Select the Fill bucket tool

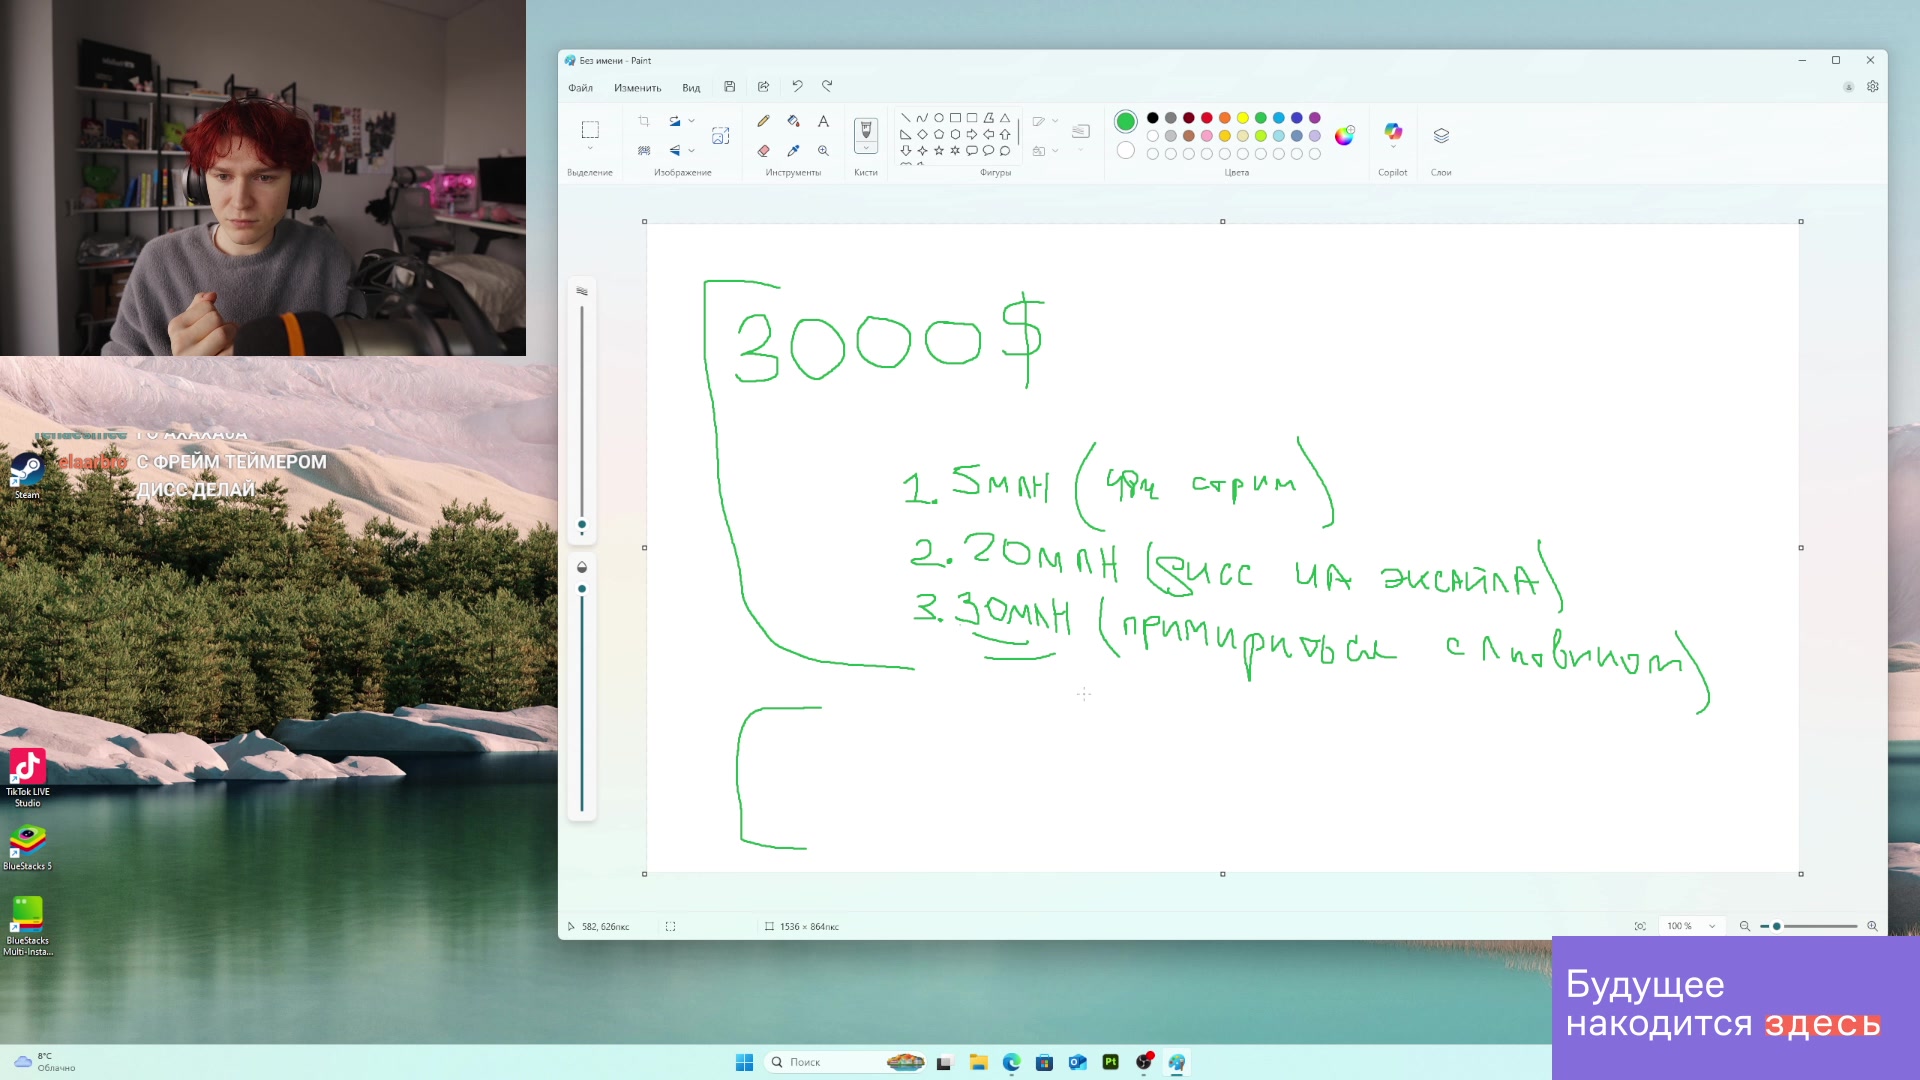coord(793,121)
